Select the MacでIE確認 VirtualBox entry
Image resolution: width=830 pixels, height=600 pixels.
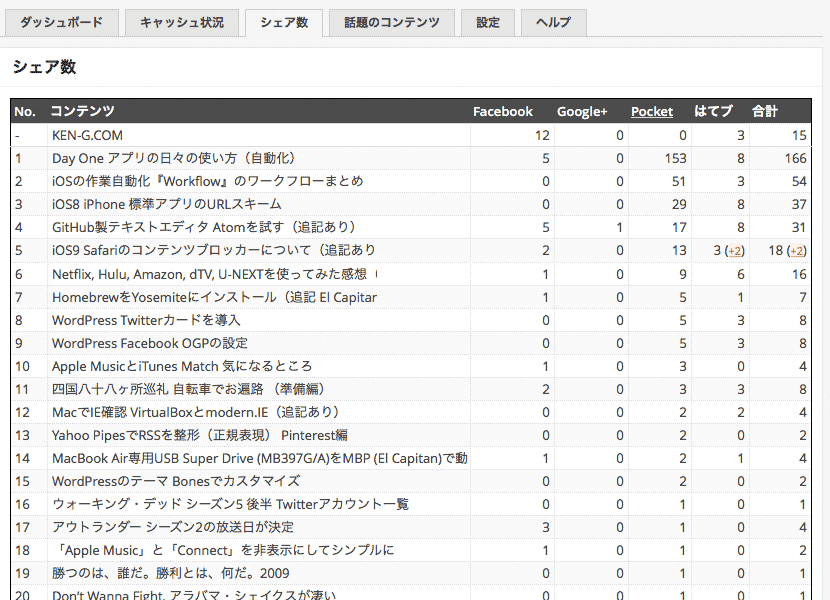195,412
